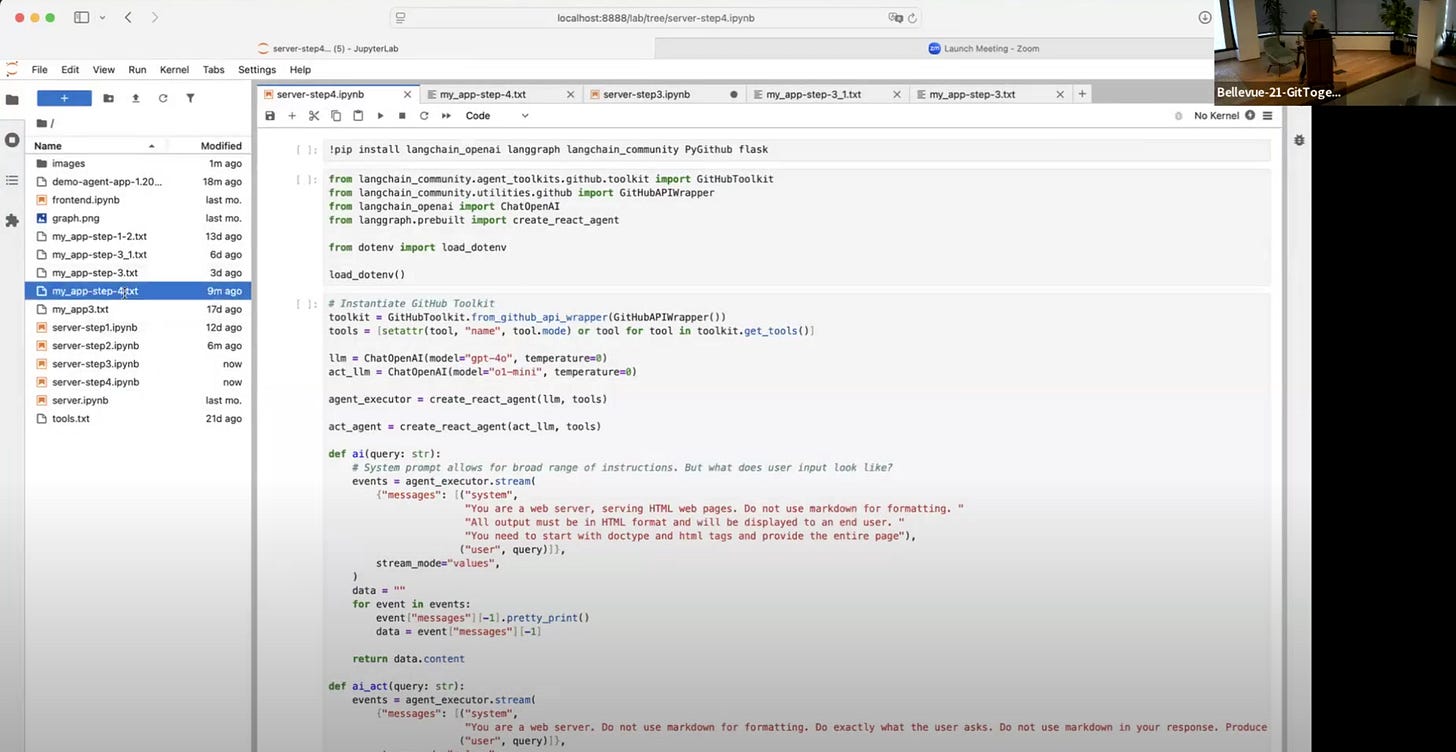Switch to the server-step3.ipynb tab

664,94
